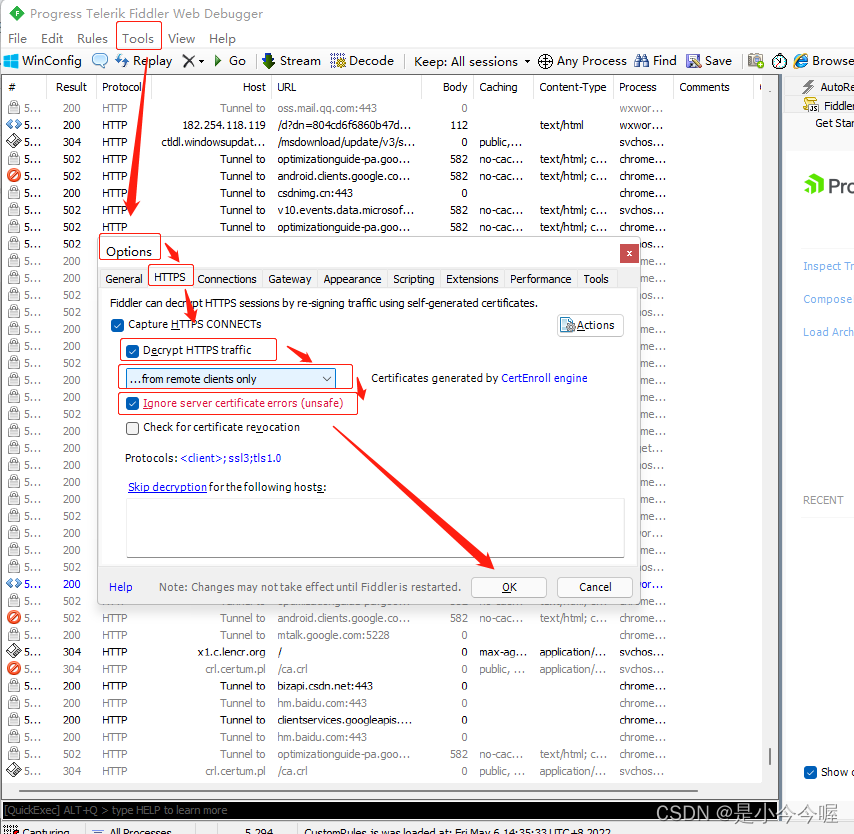Toggle Decrypt HTTPS traffic checkbox
Viewport: 854px width, 834px height.
(132, 351)
